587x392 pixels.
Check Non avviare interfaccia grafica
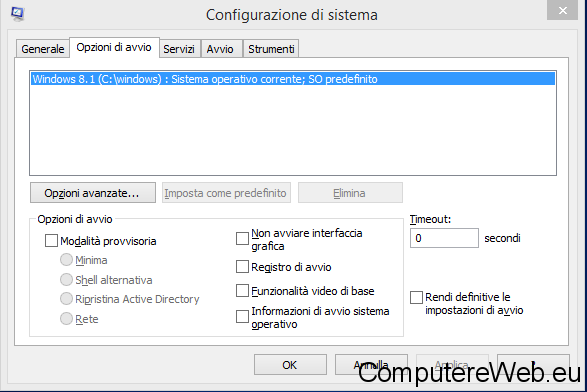pos(242,238)
